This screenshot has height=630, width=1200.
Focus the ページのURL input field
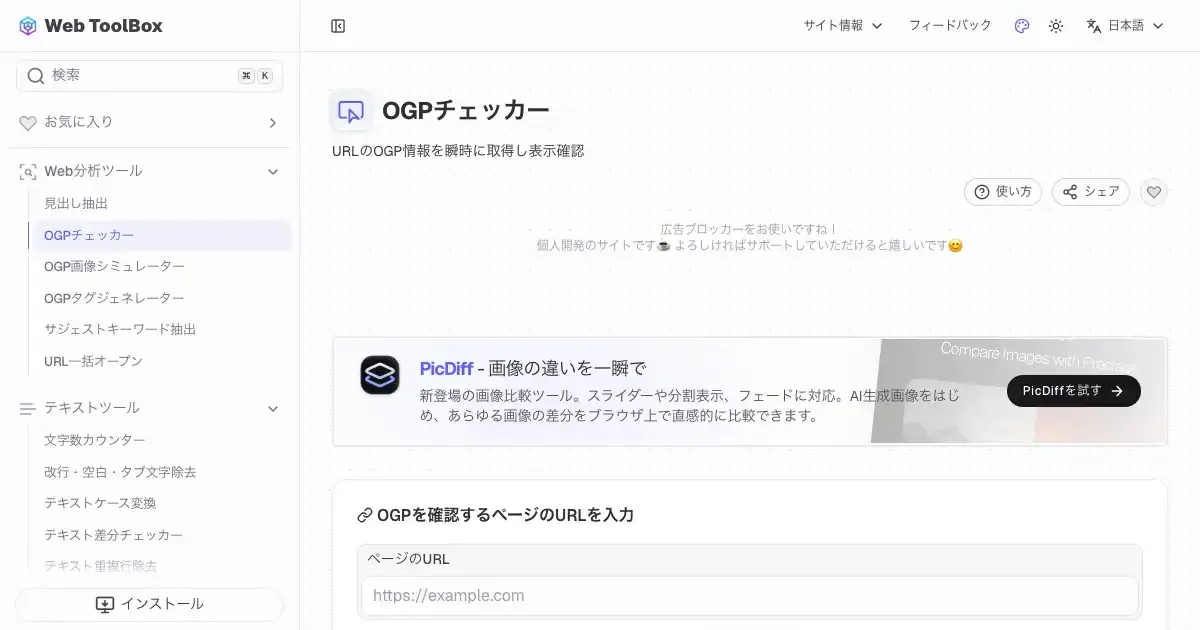click(x=750, y=596)
